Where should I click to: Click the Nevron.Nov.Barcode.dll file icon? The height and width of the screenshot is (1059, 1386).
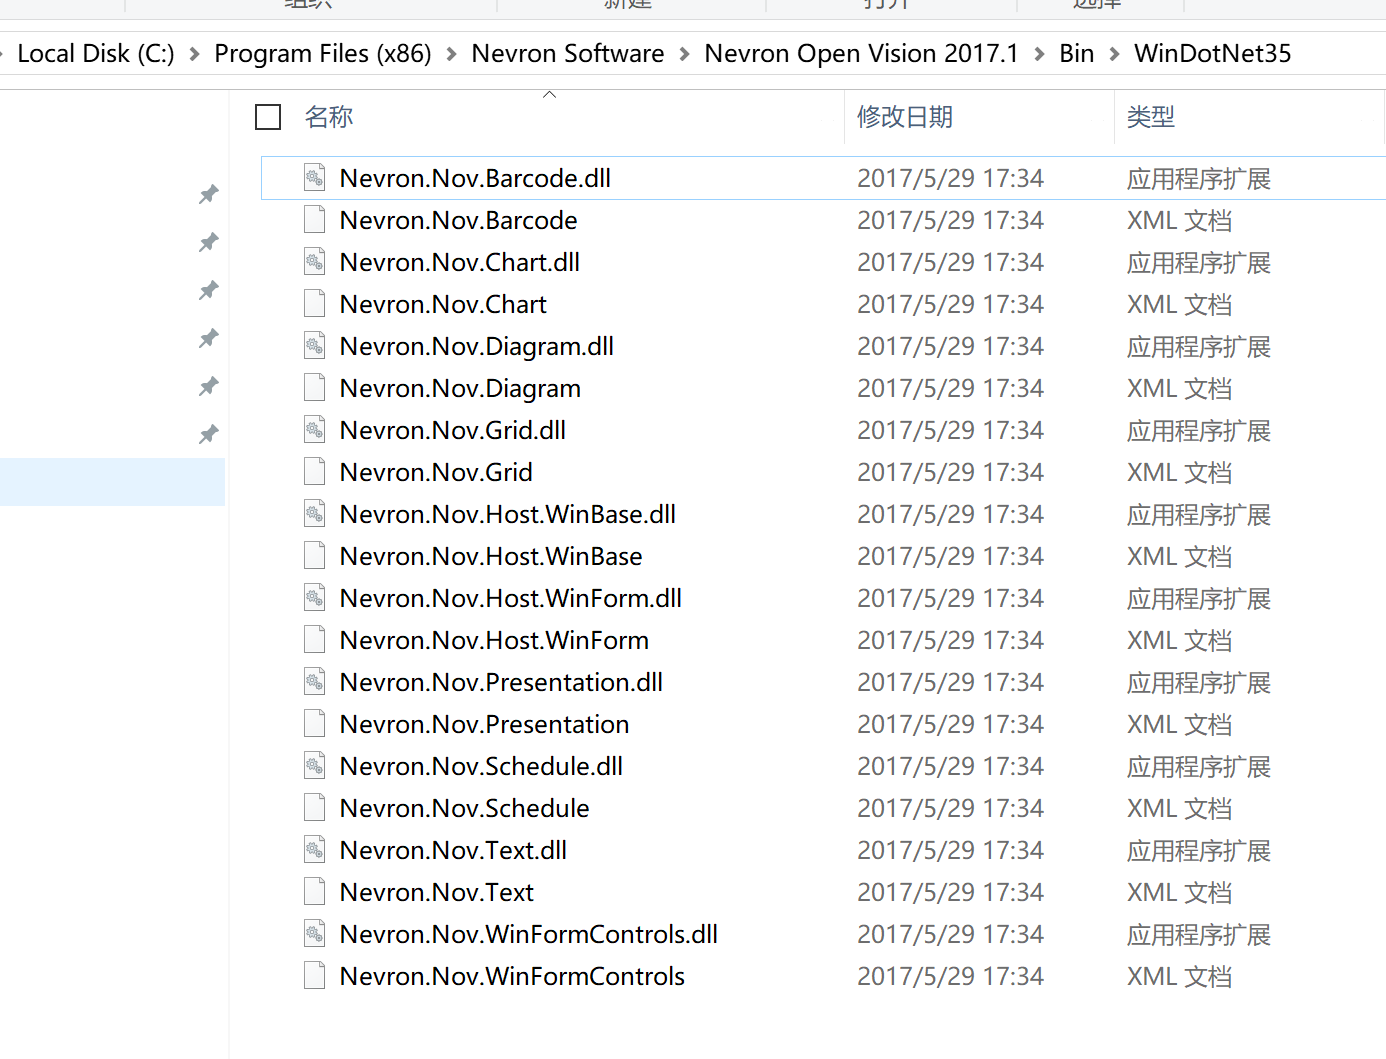pyautogui.click(x=314, y=178)
